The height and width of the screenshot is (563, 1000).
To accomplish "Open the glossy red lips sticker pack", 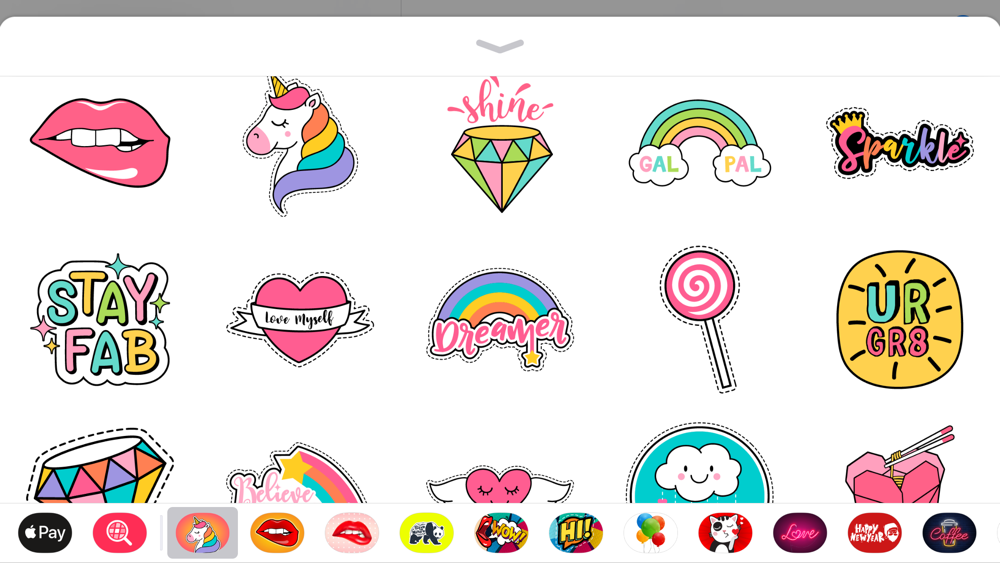I will pyautogui.click(x=351, y=533).
